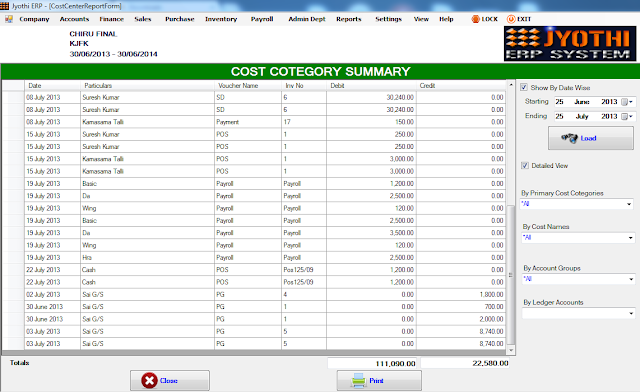Click the Inv No column header
This screenshot has height=392, width=640.
tap(304, 85)
